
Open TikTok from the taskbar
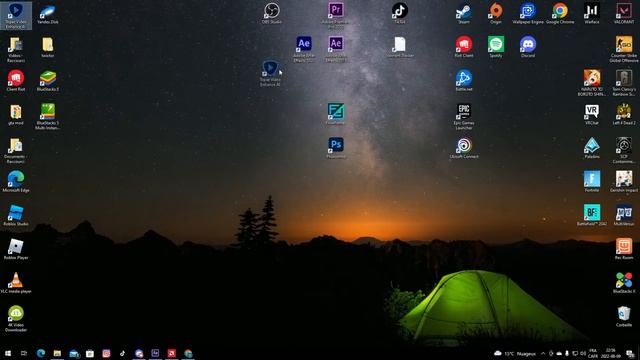coord(122,353)
